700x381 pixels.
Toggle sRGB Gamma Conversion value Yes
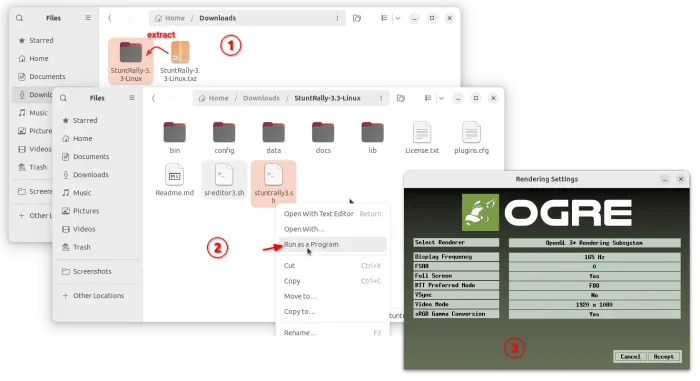[594, 314]
